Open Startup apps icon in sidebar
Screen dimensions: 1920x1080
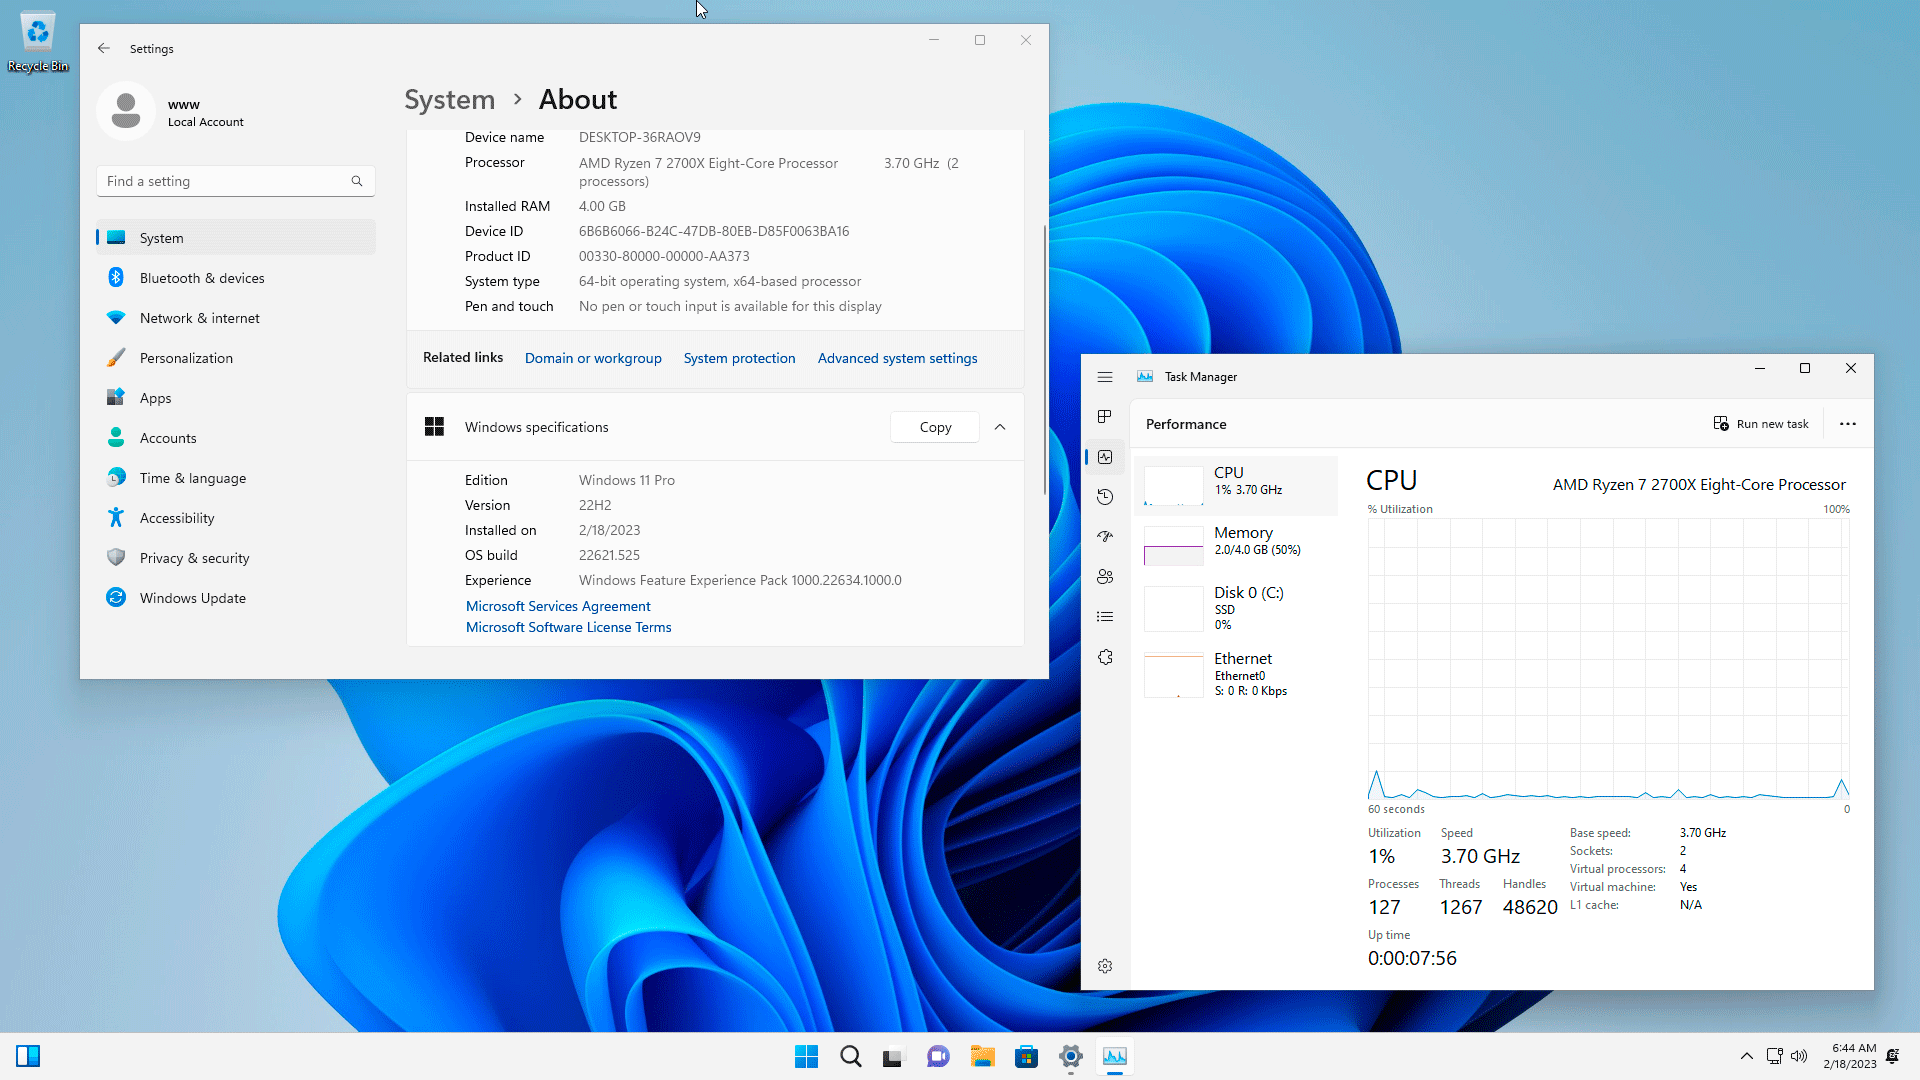tap(1105, 537)
